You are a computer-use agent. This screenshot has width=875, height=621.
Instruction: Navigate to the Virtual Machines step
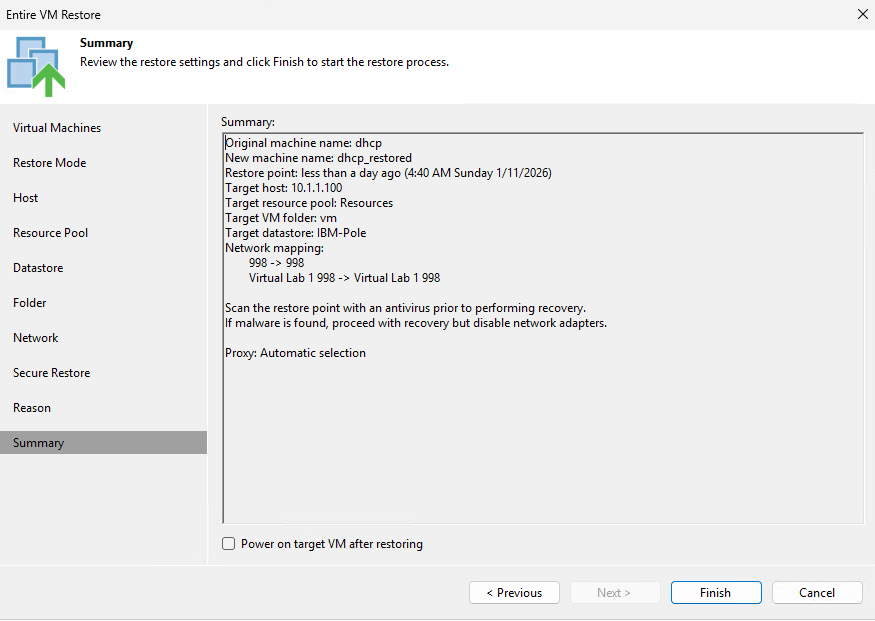coord(55,127)
